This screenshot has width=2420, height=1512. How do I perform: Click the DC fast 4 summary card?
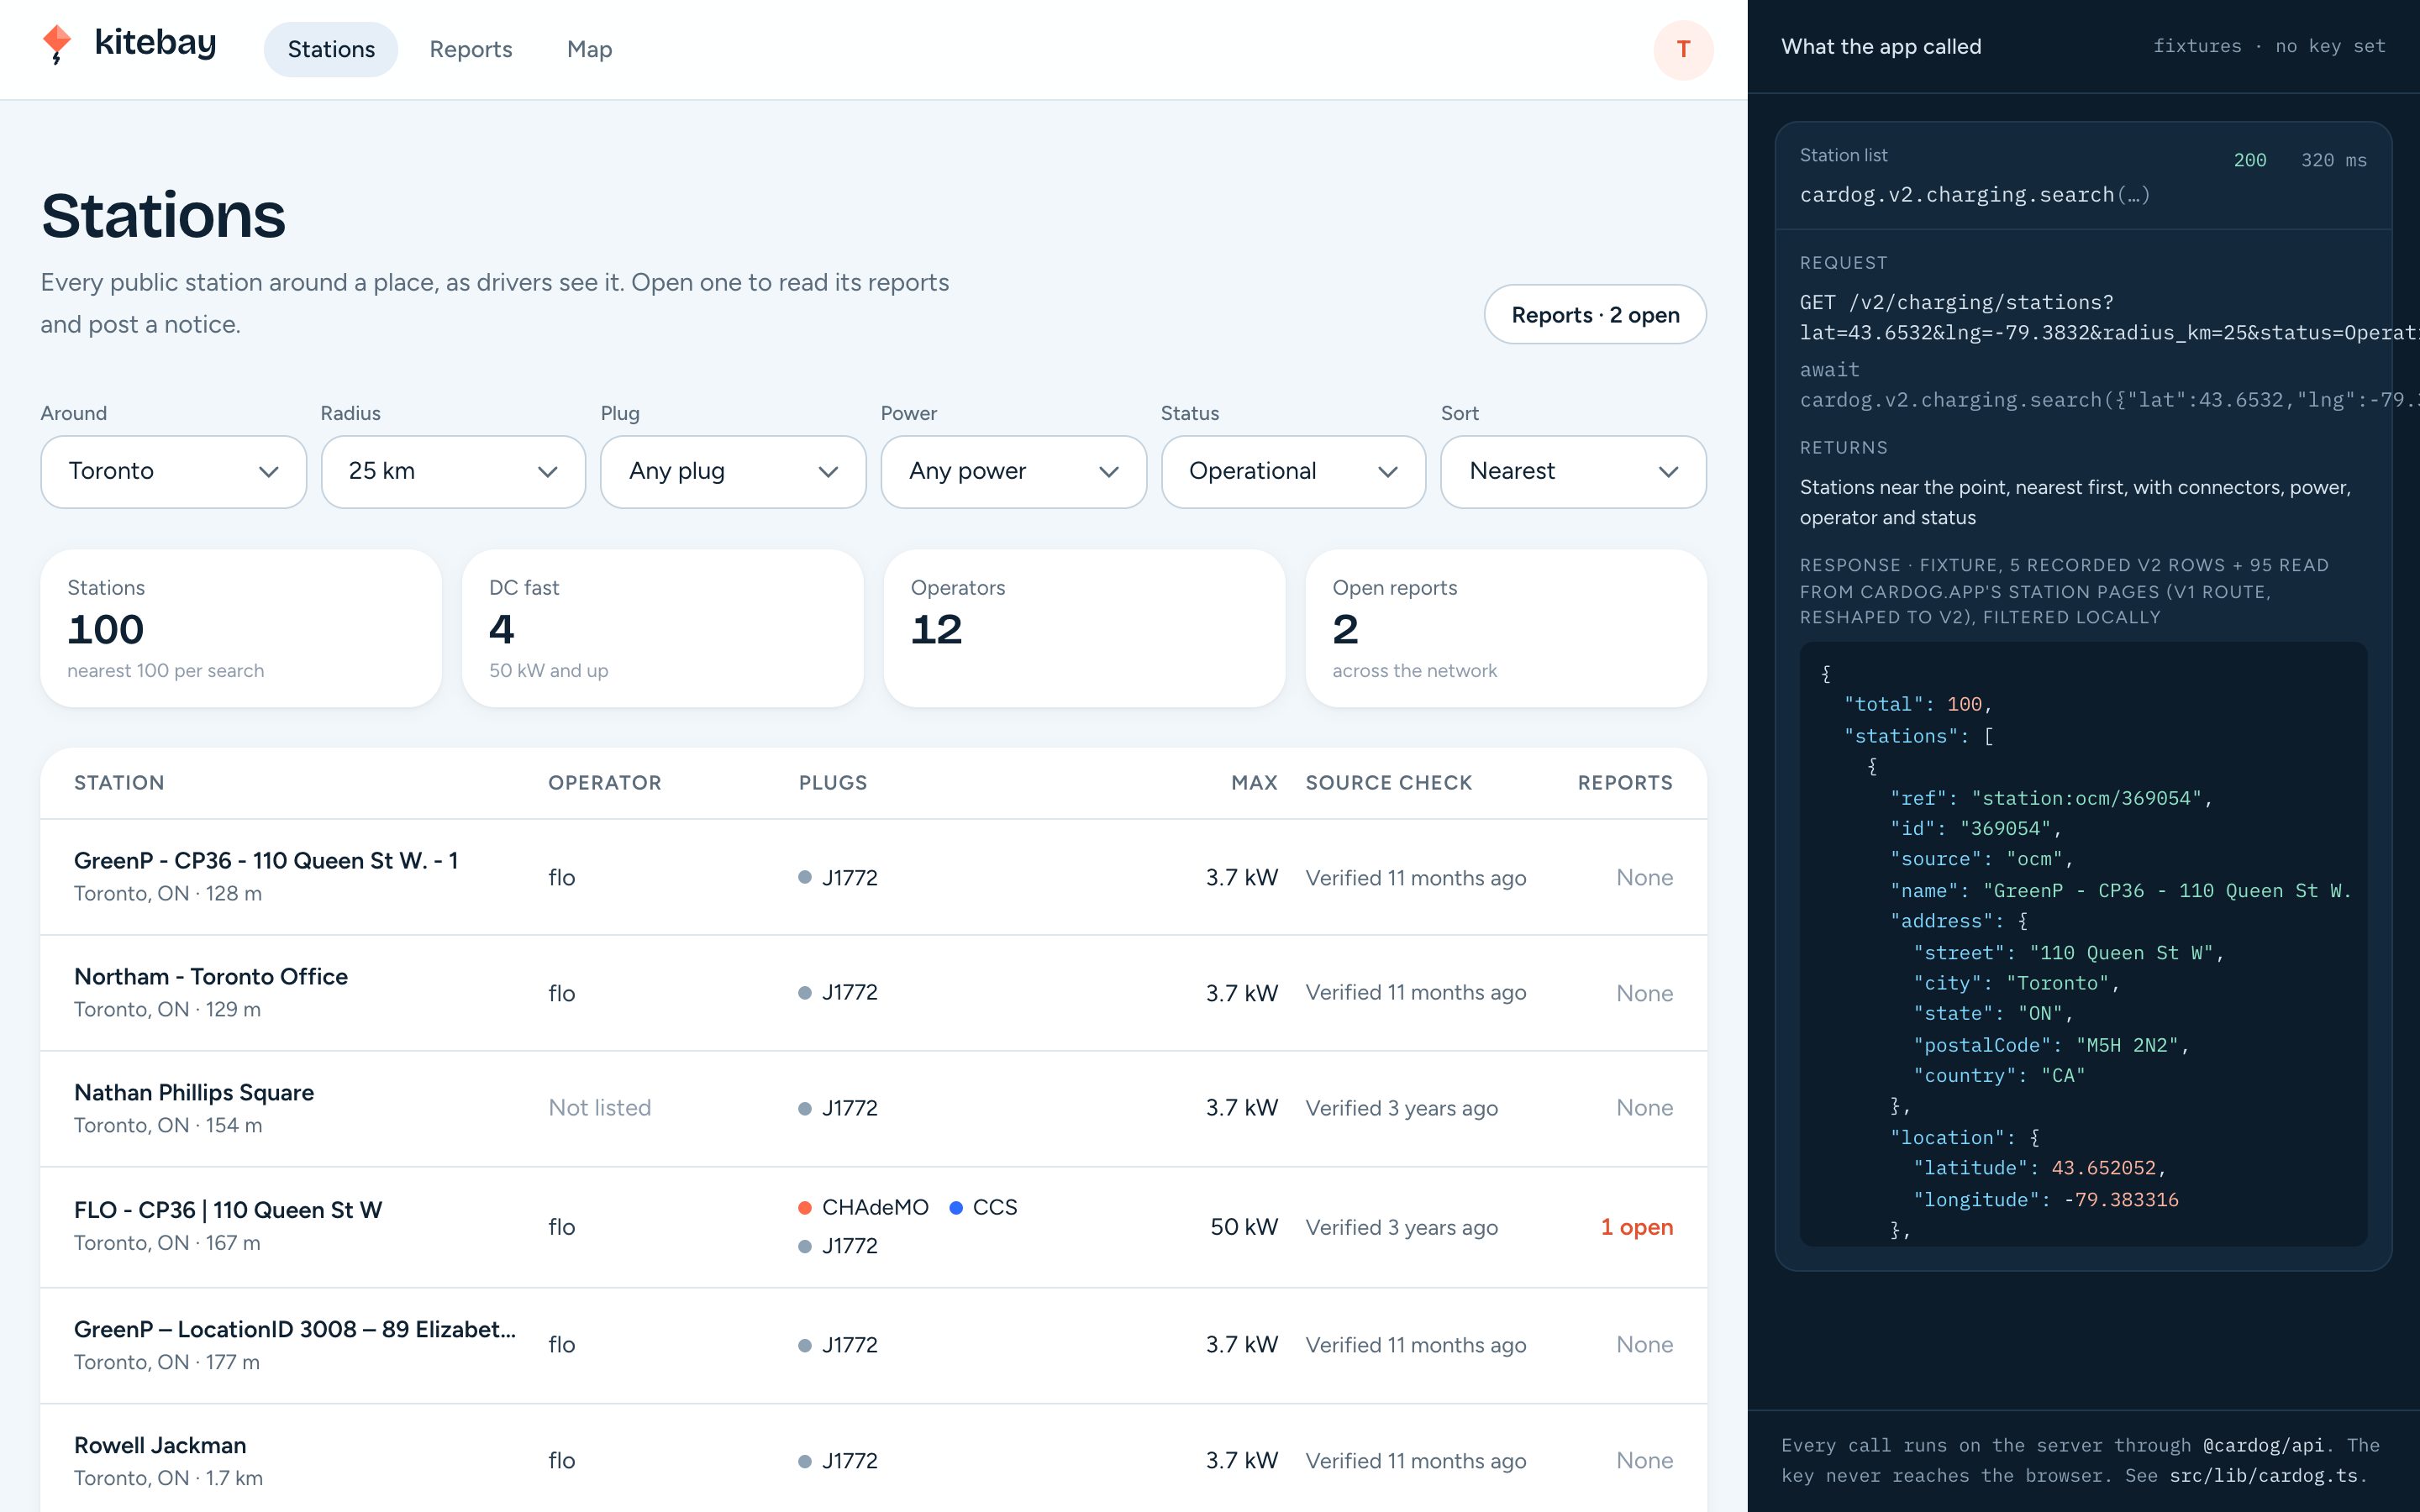(x=662, y=628)
